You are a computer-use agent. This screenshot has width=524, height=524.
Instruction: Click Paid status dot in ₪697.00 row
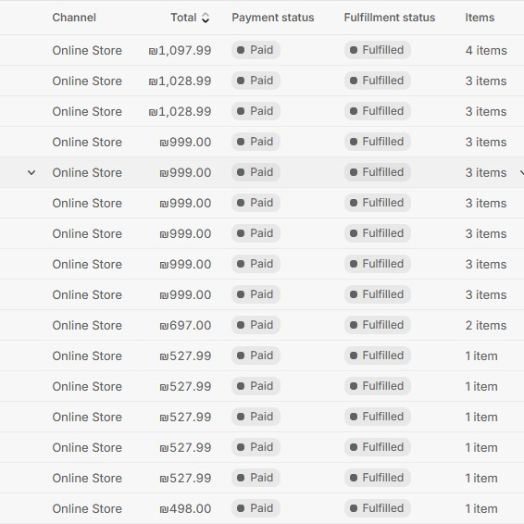click(x=241, y=325)
